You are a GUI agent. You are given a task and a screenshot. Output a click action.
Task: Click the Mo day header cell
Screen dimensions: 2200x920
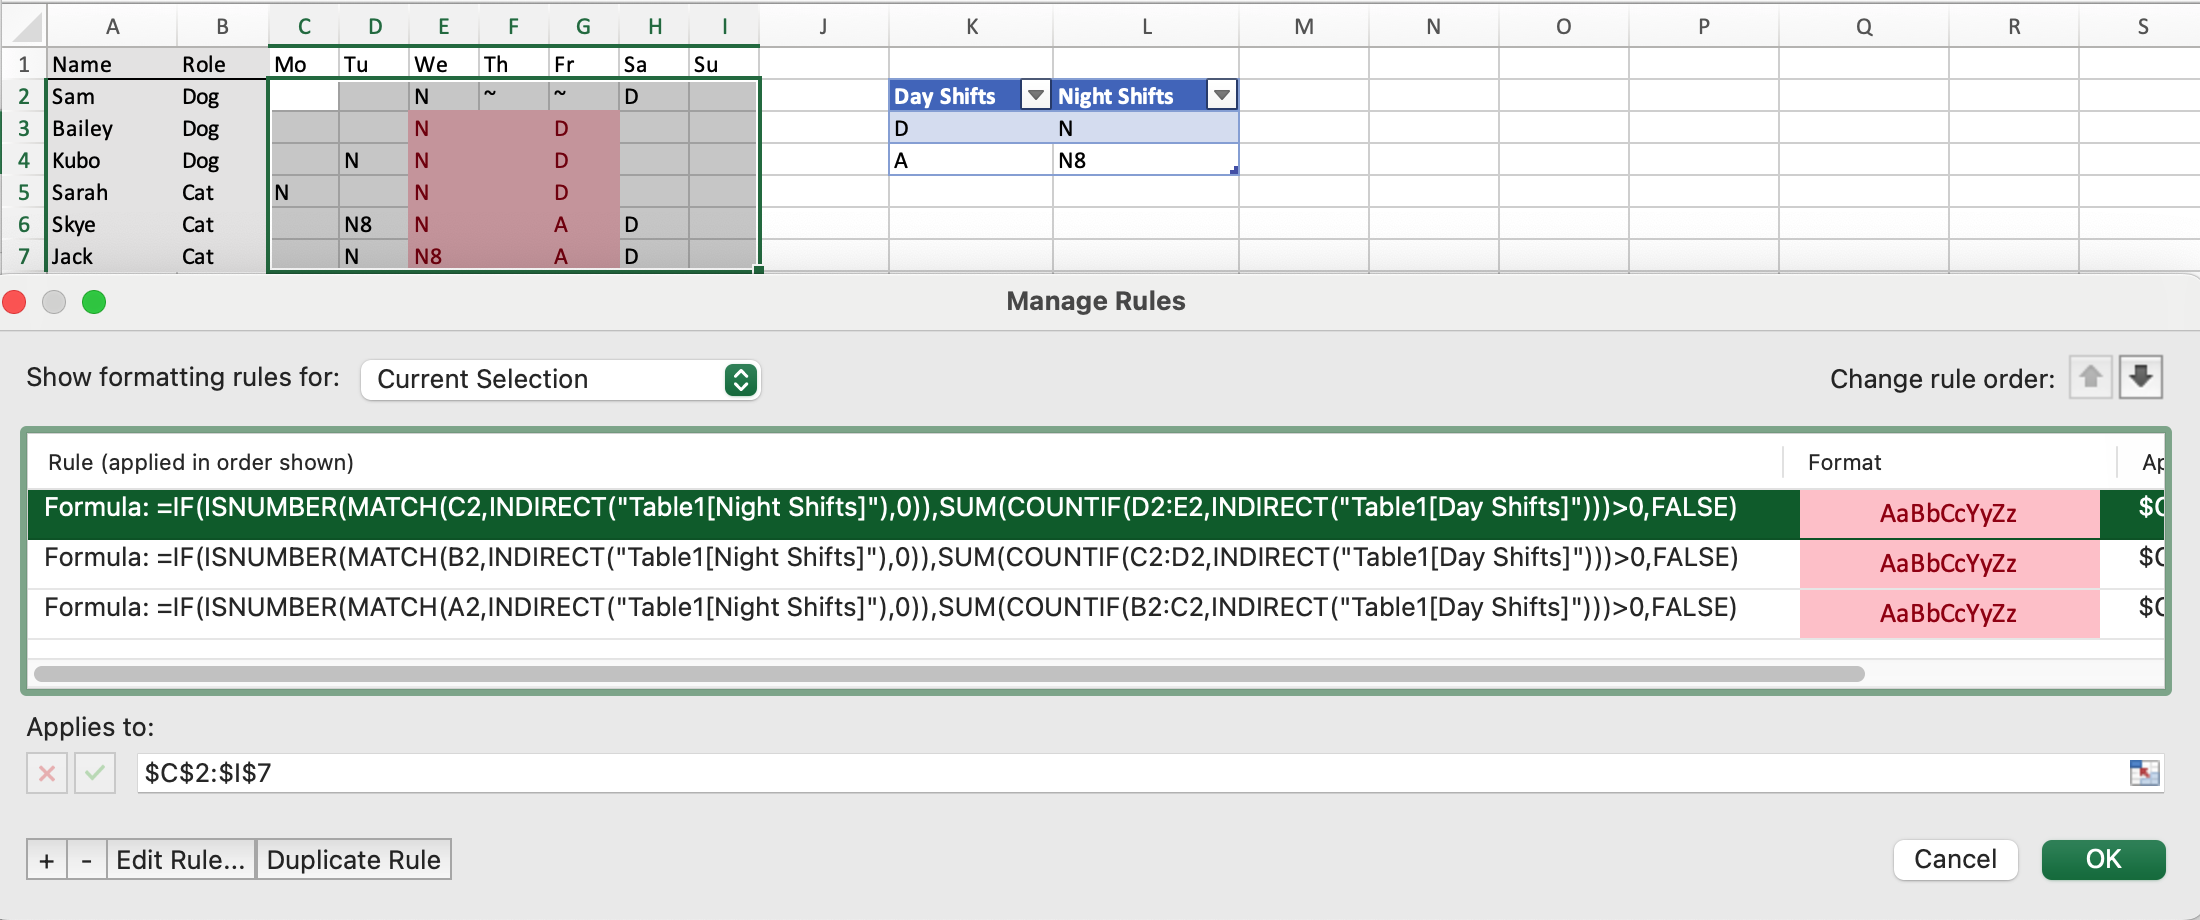tap(304, 64)
